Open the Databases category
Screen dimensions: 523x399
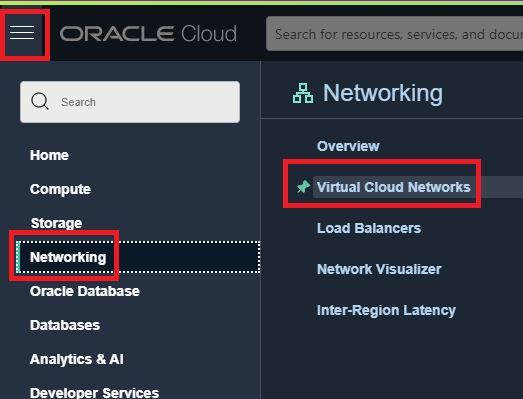coord(65,325)
